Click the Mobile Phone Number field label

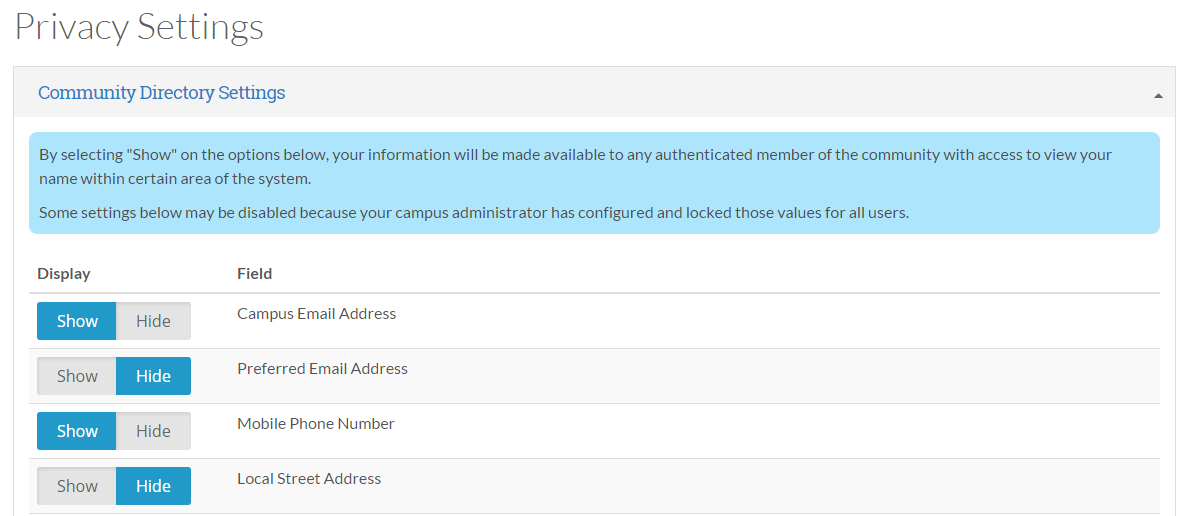pos(315,424)
